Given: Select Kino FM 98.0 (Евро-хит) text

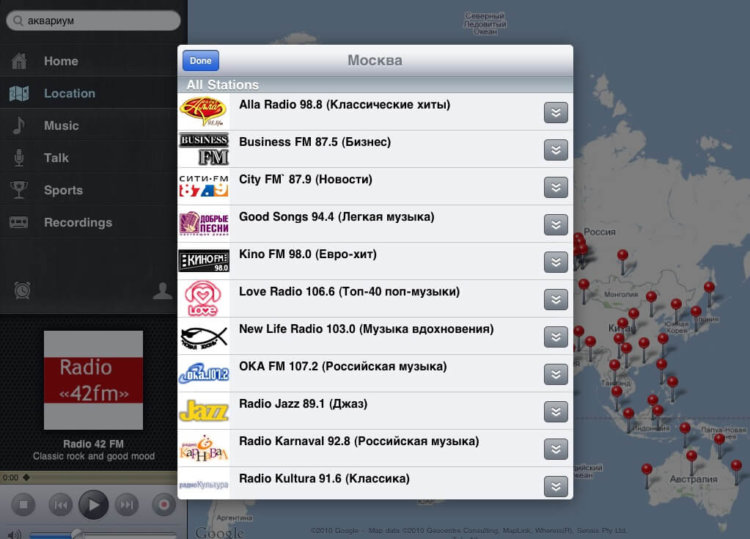Looking at the screenshot, I should point(308,254).
